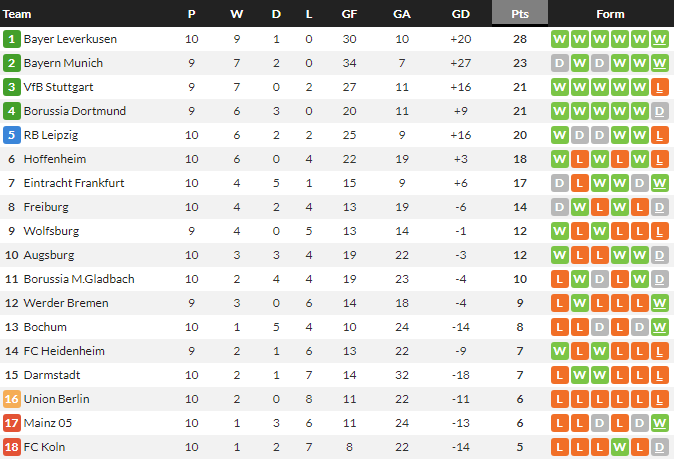Click Werder Bremen's latest win form badge
This screenshot has width=674, height=459.
[x=659, y=303]
